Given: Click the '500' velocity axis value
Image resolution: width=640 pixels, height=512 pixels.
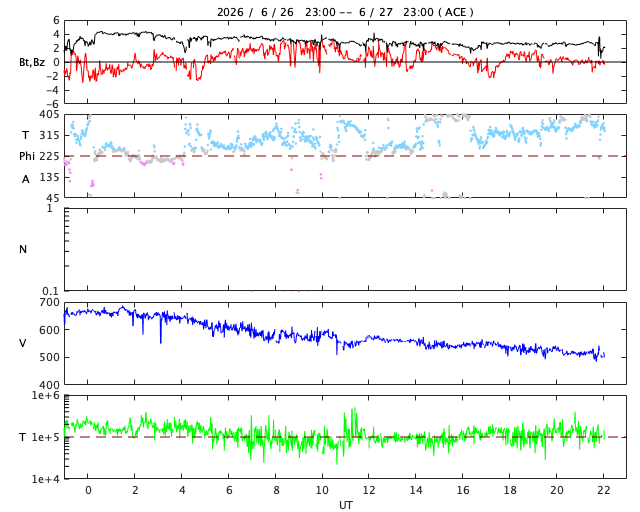Looking at the screenshot, I should click(49, 357).
